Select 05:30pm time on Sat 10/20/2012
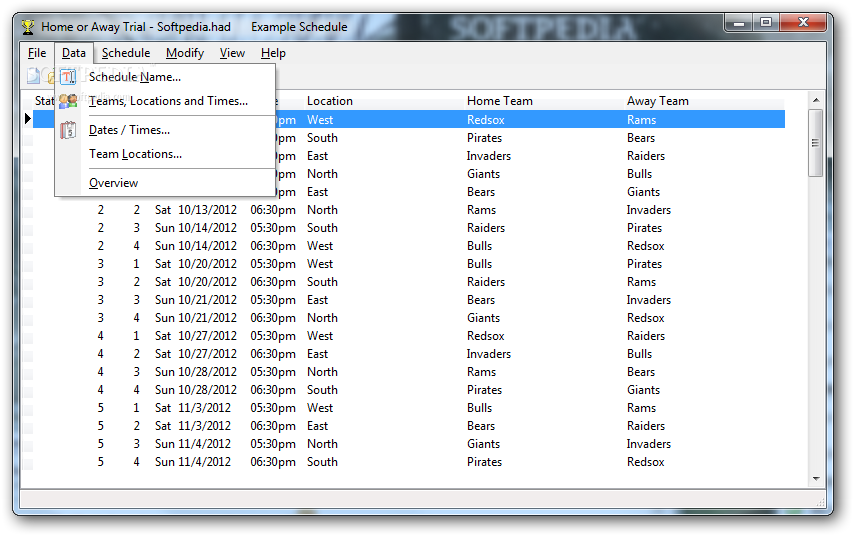854x536 pixels. [273, 264]
